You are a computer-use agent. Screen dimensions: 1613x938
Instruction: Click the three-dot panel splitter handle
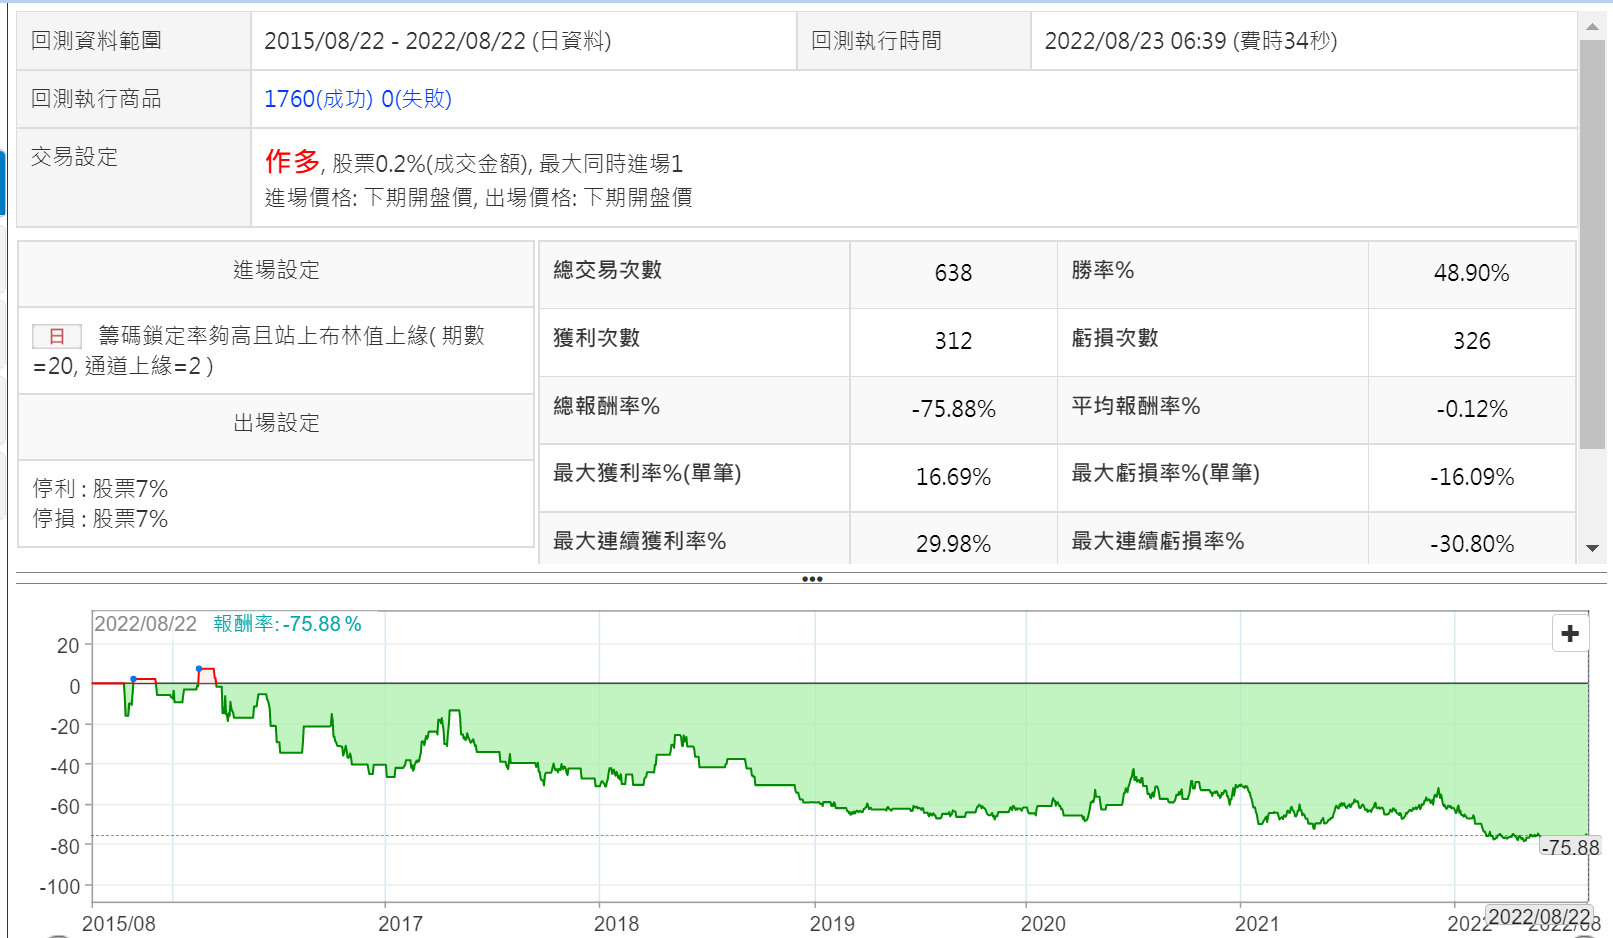(x=812, y=579)
